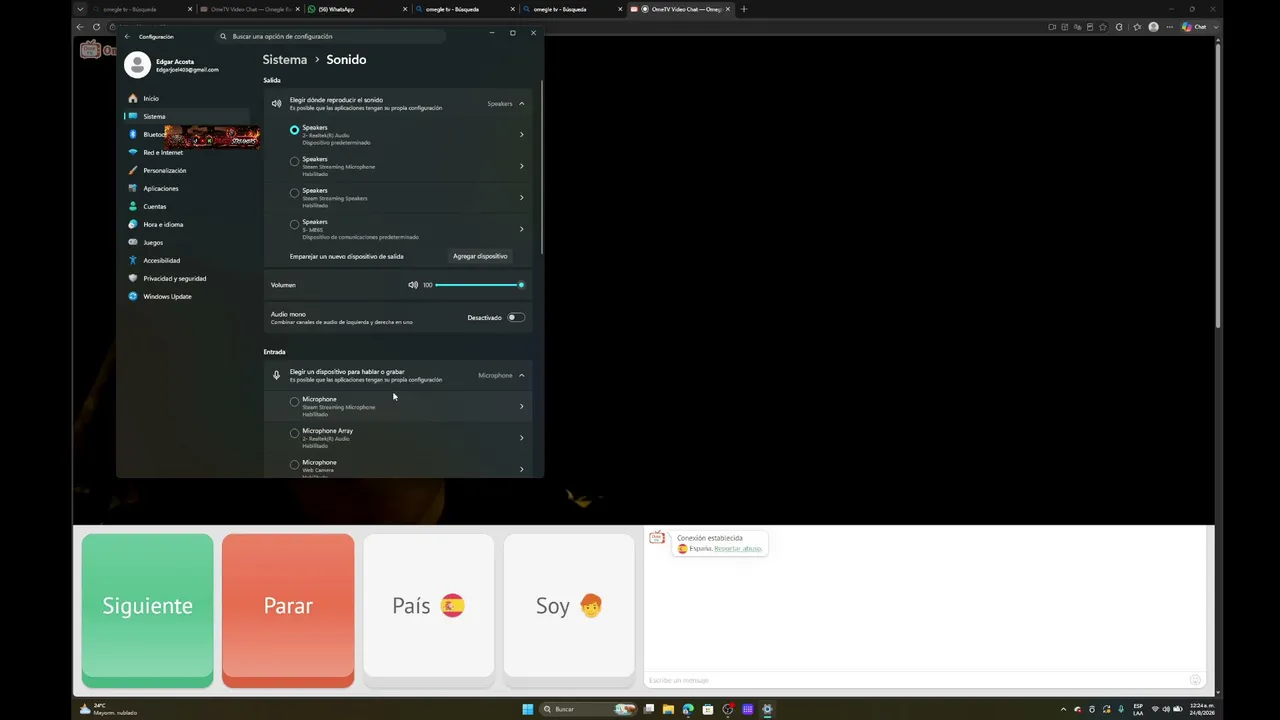Select Speakers 5- M80S output device
The image size is (1280, 720).
[x=294, y=224]
